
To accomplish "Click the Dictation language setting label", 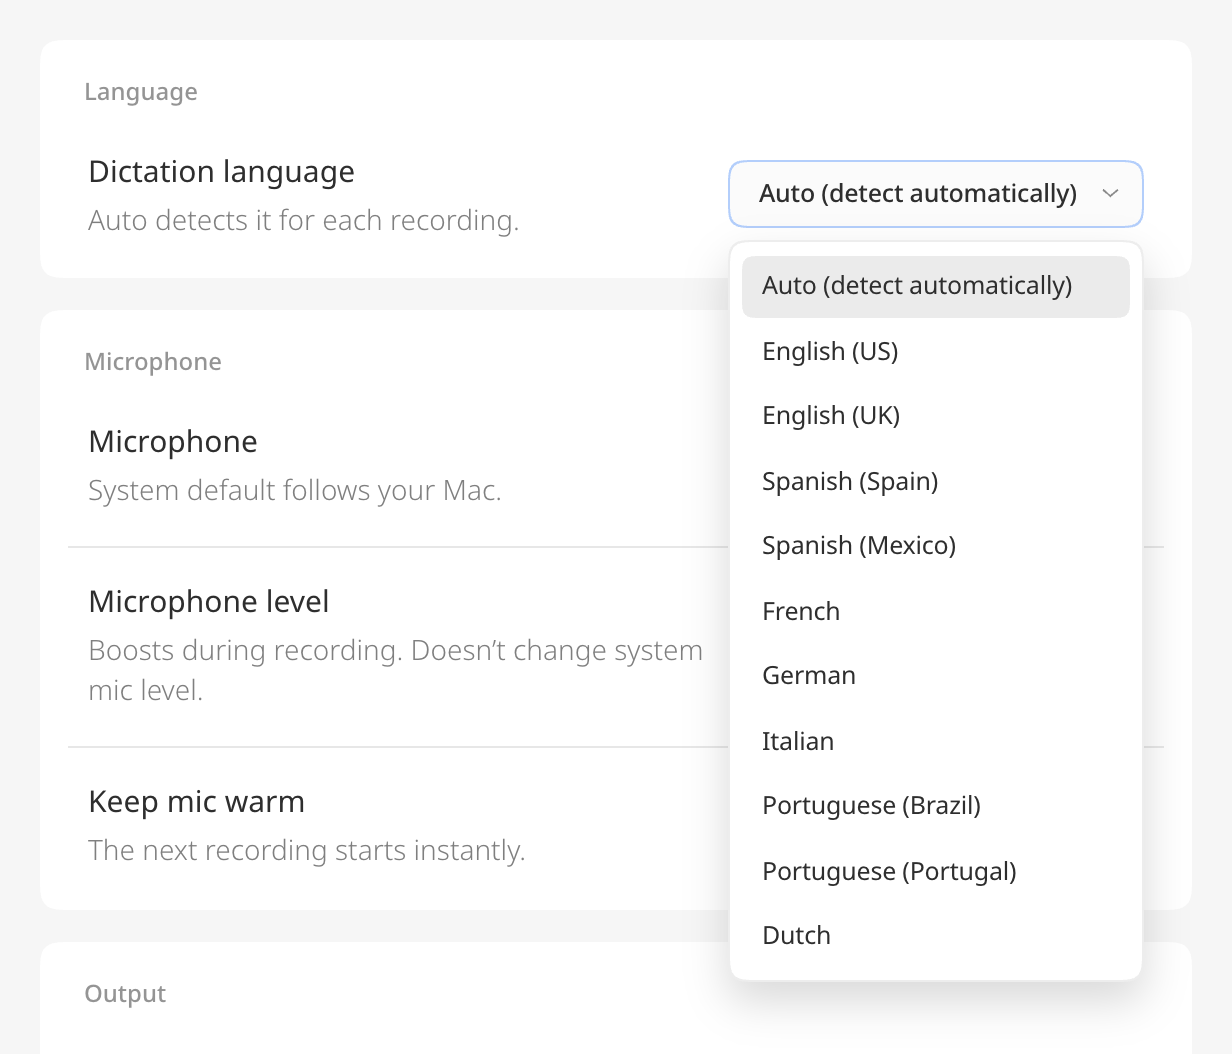I will [x=221, y=172].
